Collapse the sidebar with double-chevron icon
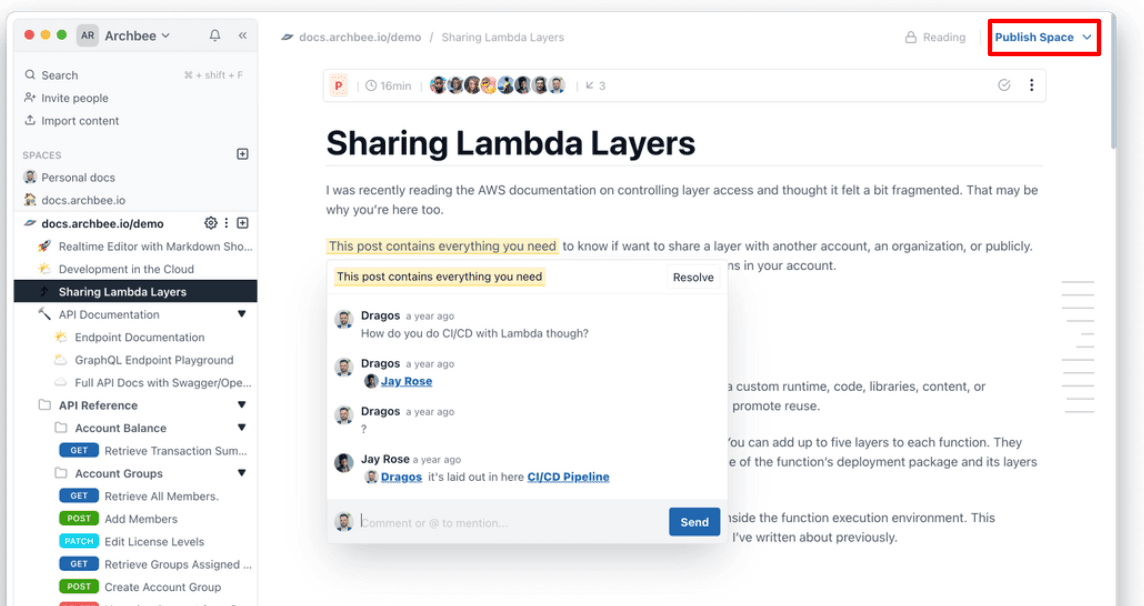1144x606 pixels. point(242,36)
